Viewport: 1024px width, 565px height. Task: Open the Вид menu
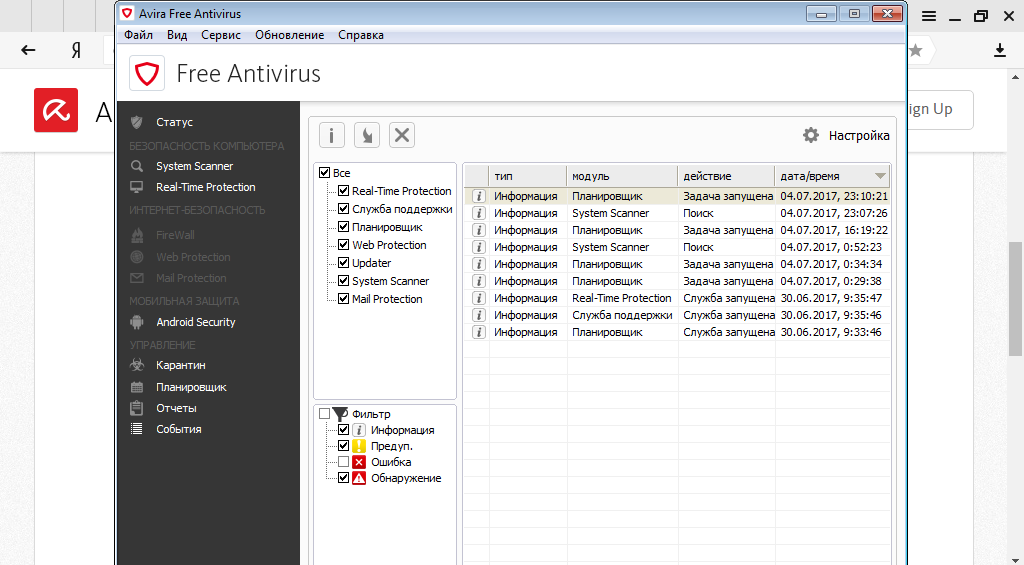click(177, 35)
